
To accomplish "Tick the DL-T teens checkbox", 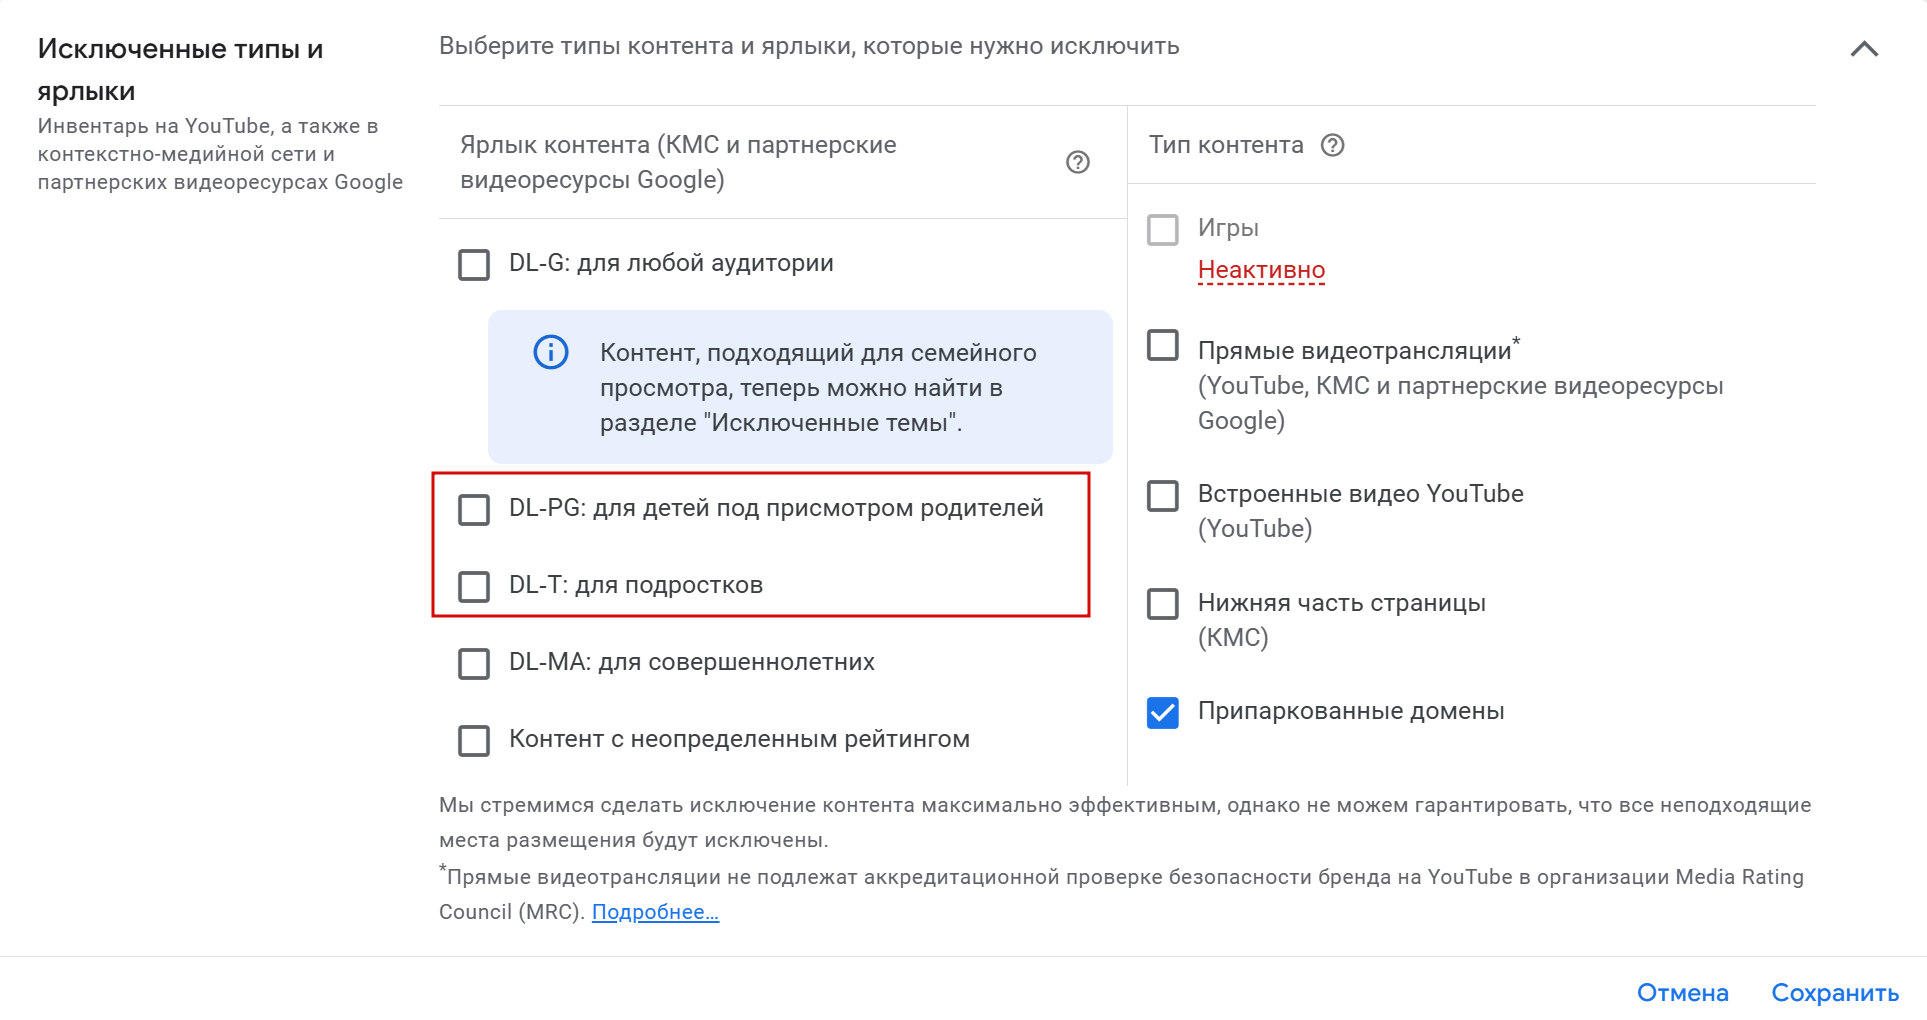I will pos(474,586).
